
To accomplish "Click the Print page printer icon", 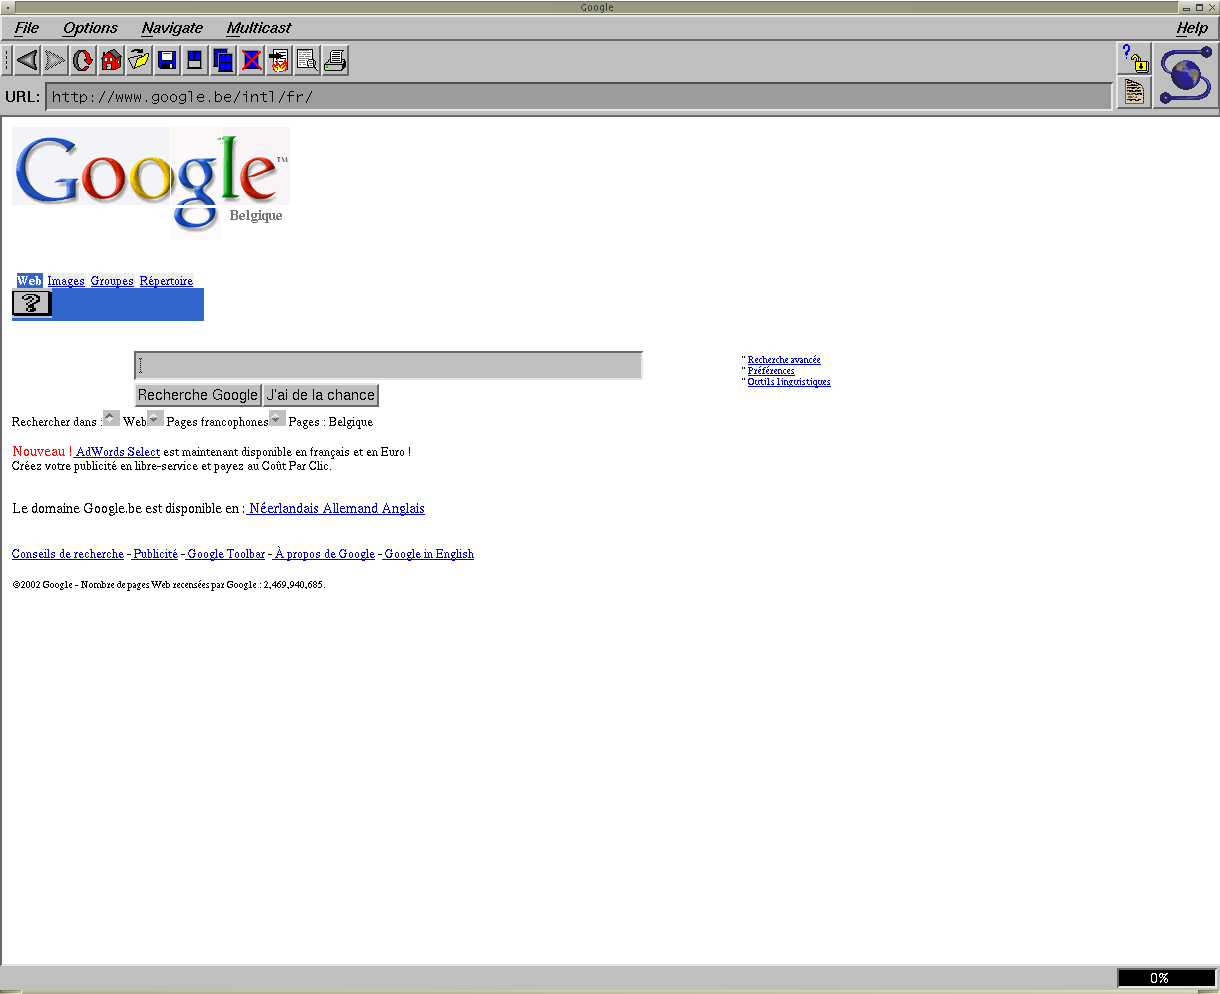I will [x=336, y=61].
